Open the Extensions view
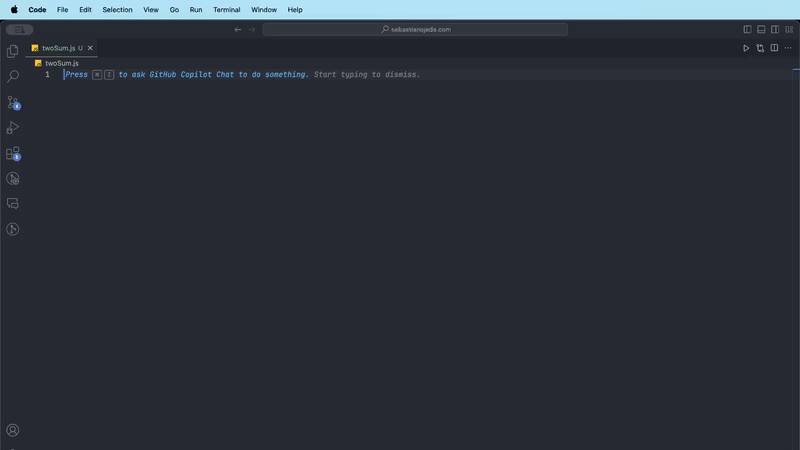The image size is (800, 450). click(13, 153)
